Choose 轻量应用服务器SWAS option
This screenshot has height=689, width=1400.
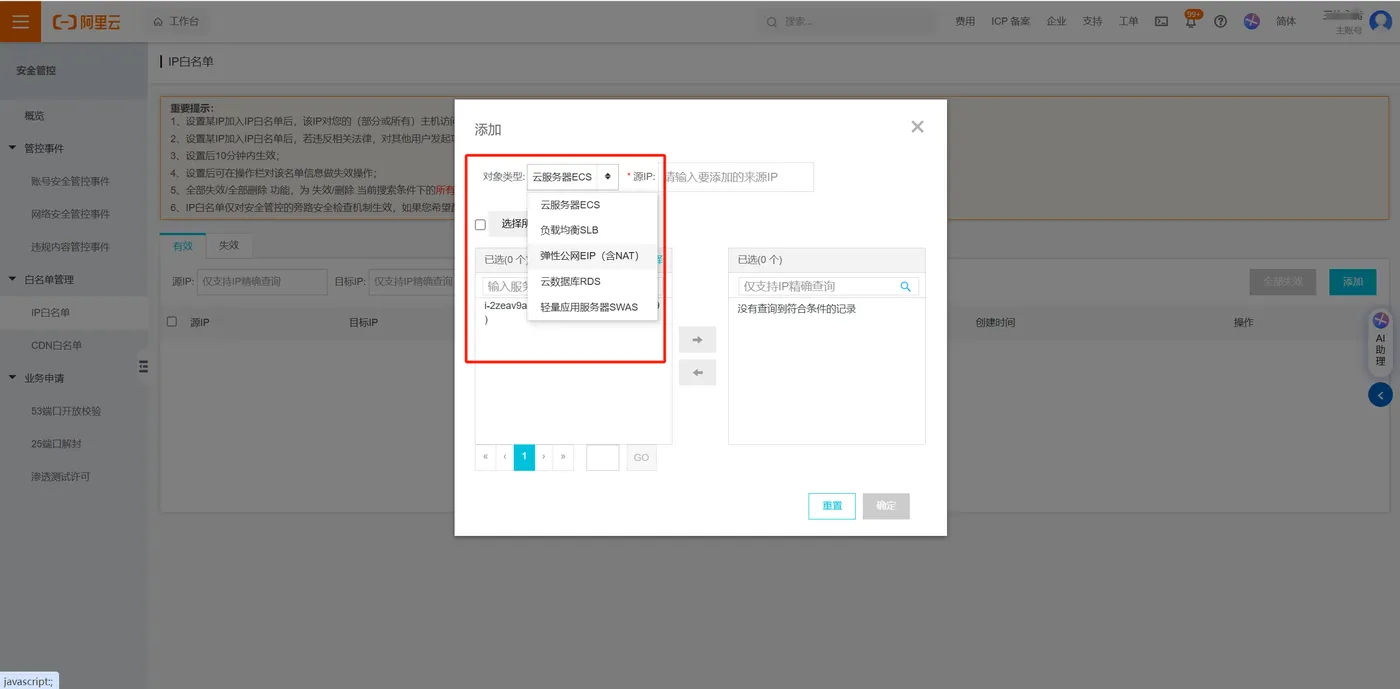tap(592, 307)
